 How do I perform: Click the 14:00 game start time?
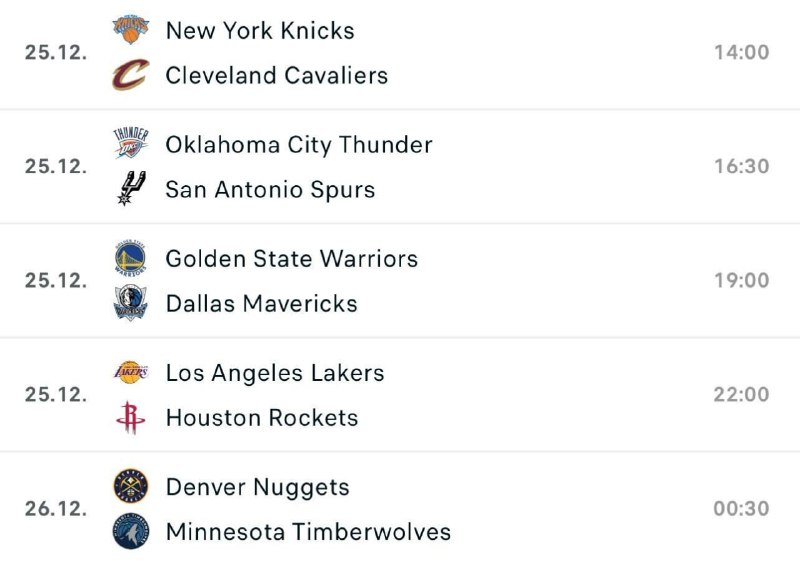tap(741, 52)
